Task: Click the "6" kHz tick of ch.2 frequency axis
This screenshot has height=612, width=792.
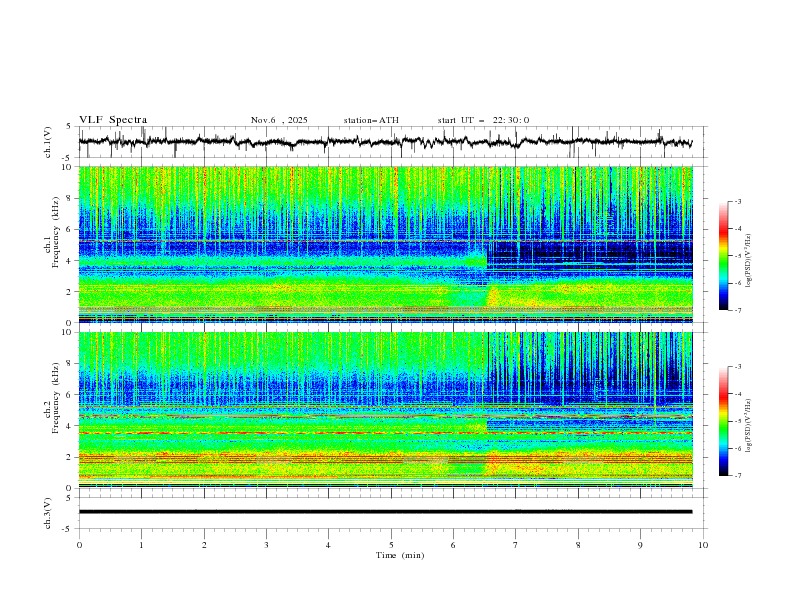Action: point(70,395)
